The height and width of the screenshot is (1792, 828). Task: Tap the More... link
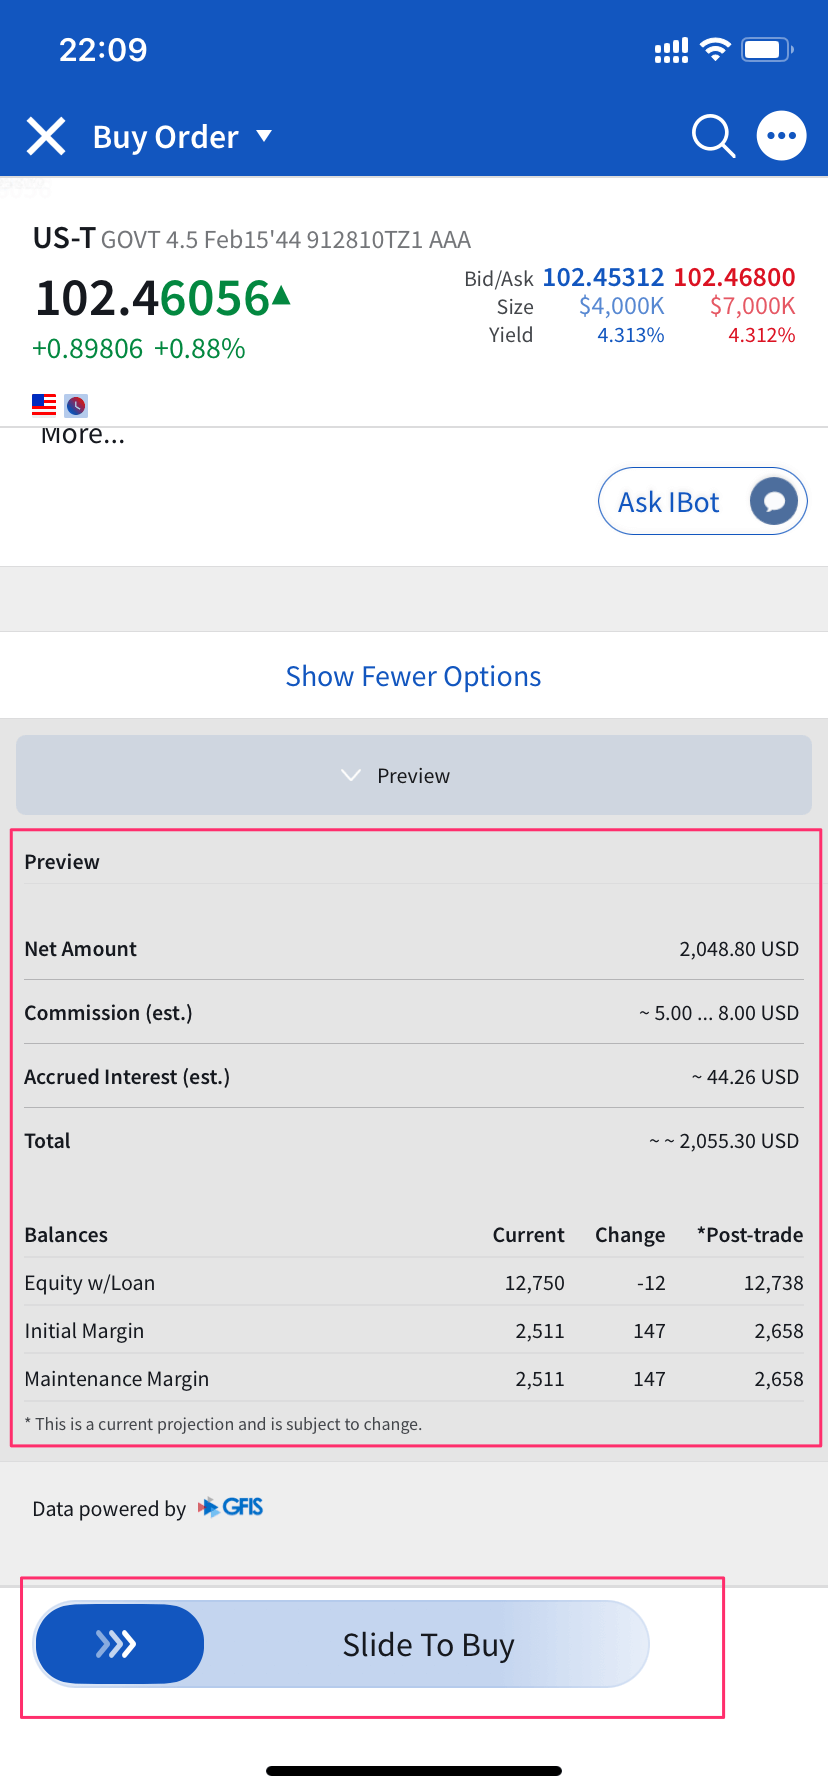coord(83,435)
